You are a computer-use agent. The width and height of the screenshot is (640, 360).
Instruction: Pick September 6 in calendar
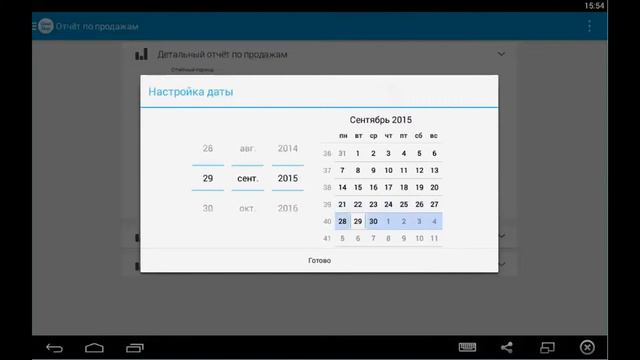434,153
